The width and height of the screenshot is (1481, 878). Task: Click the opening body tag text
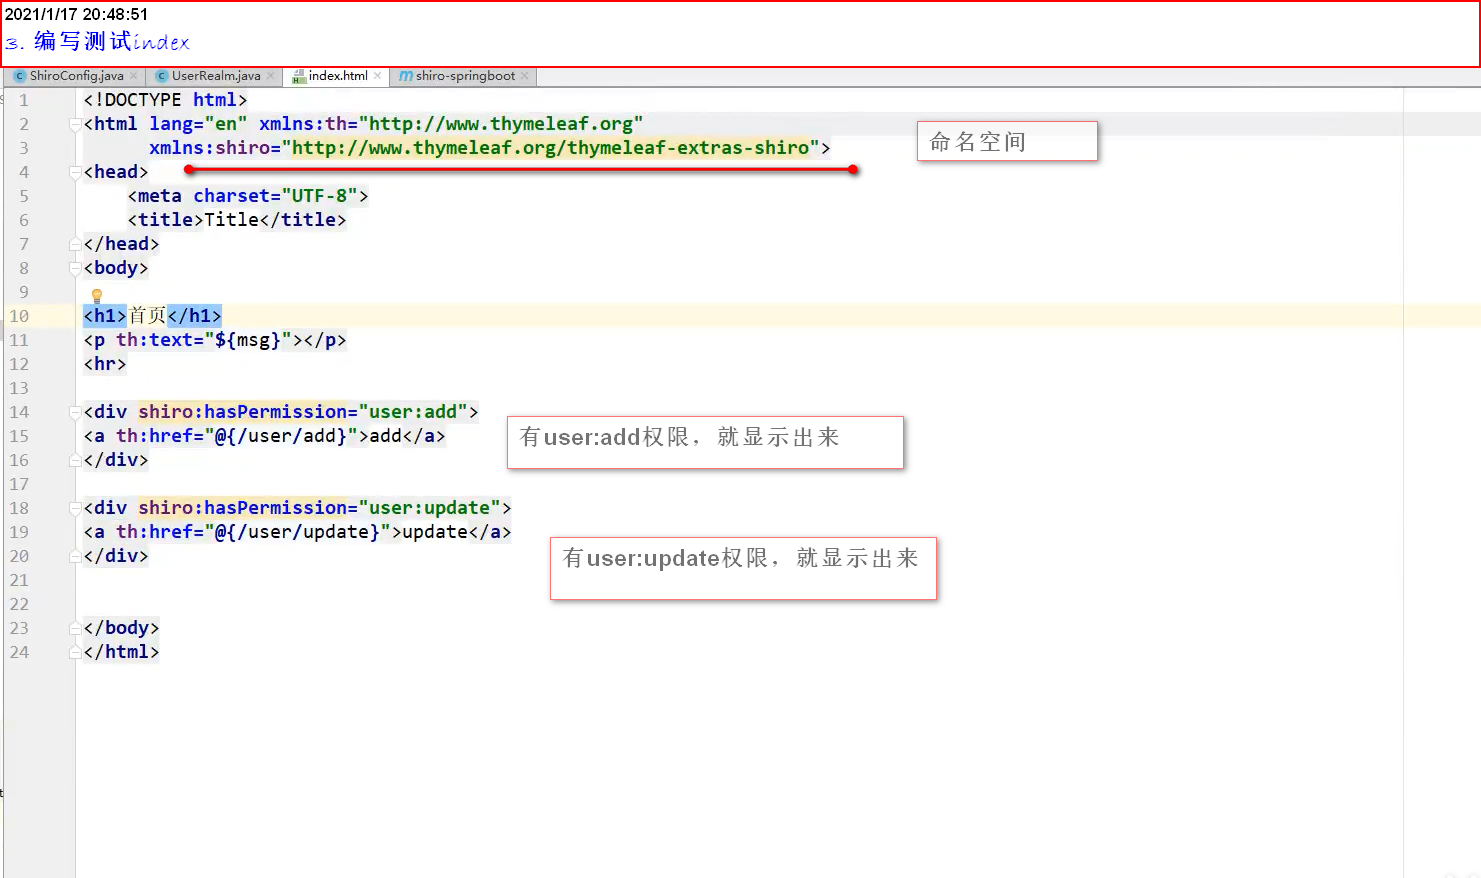click(116, 268)
